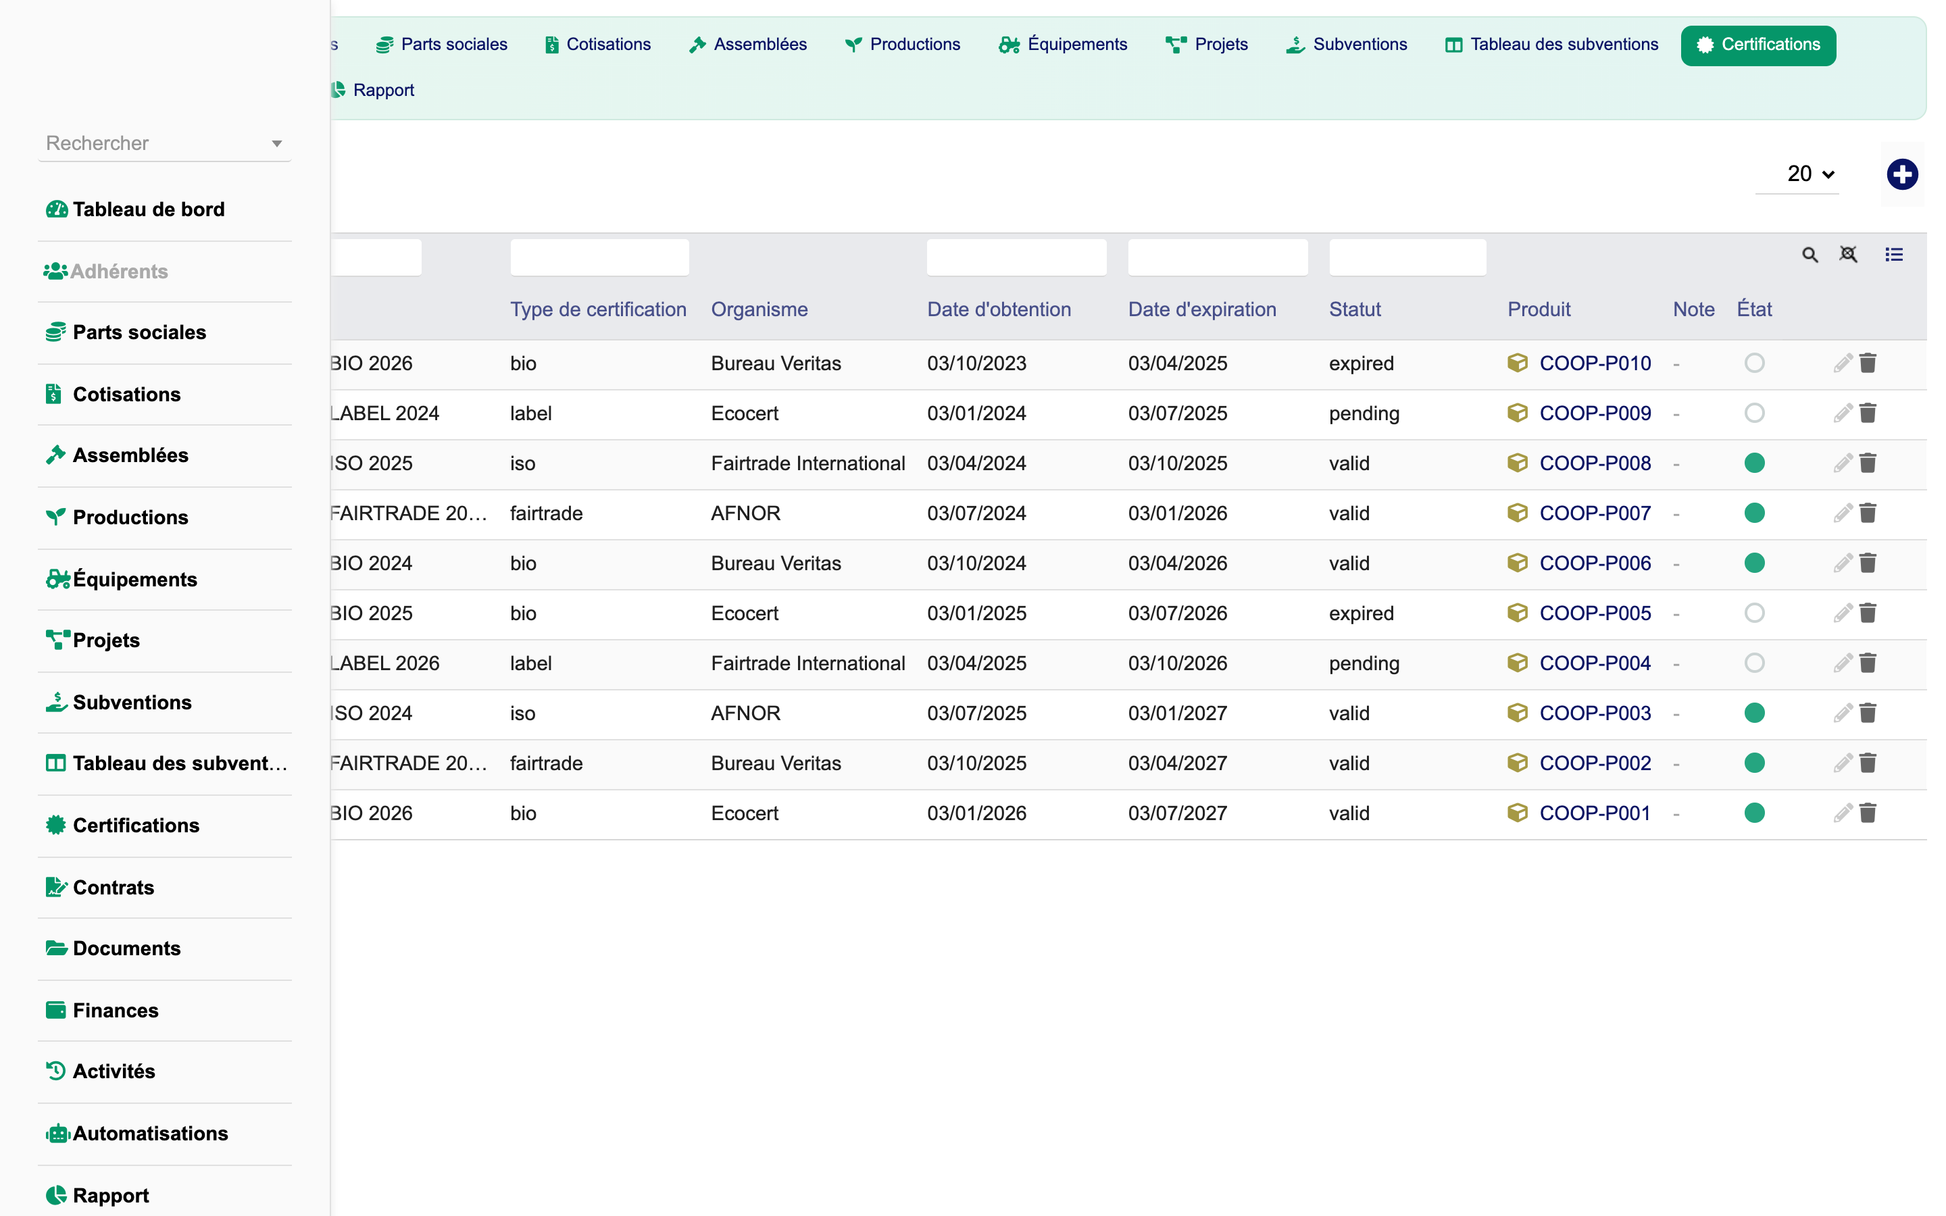This screenshot has height=1216, width=1946.
Task: Clear filters with the crossed-out search icon
Action: click(1849, 255)
